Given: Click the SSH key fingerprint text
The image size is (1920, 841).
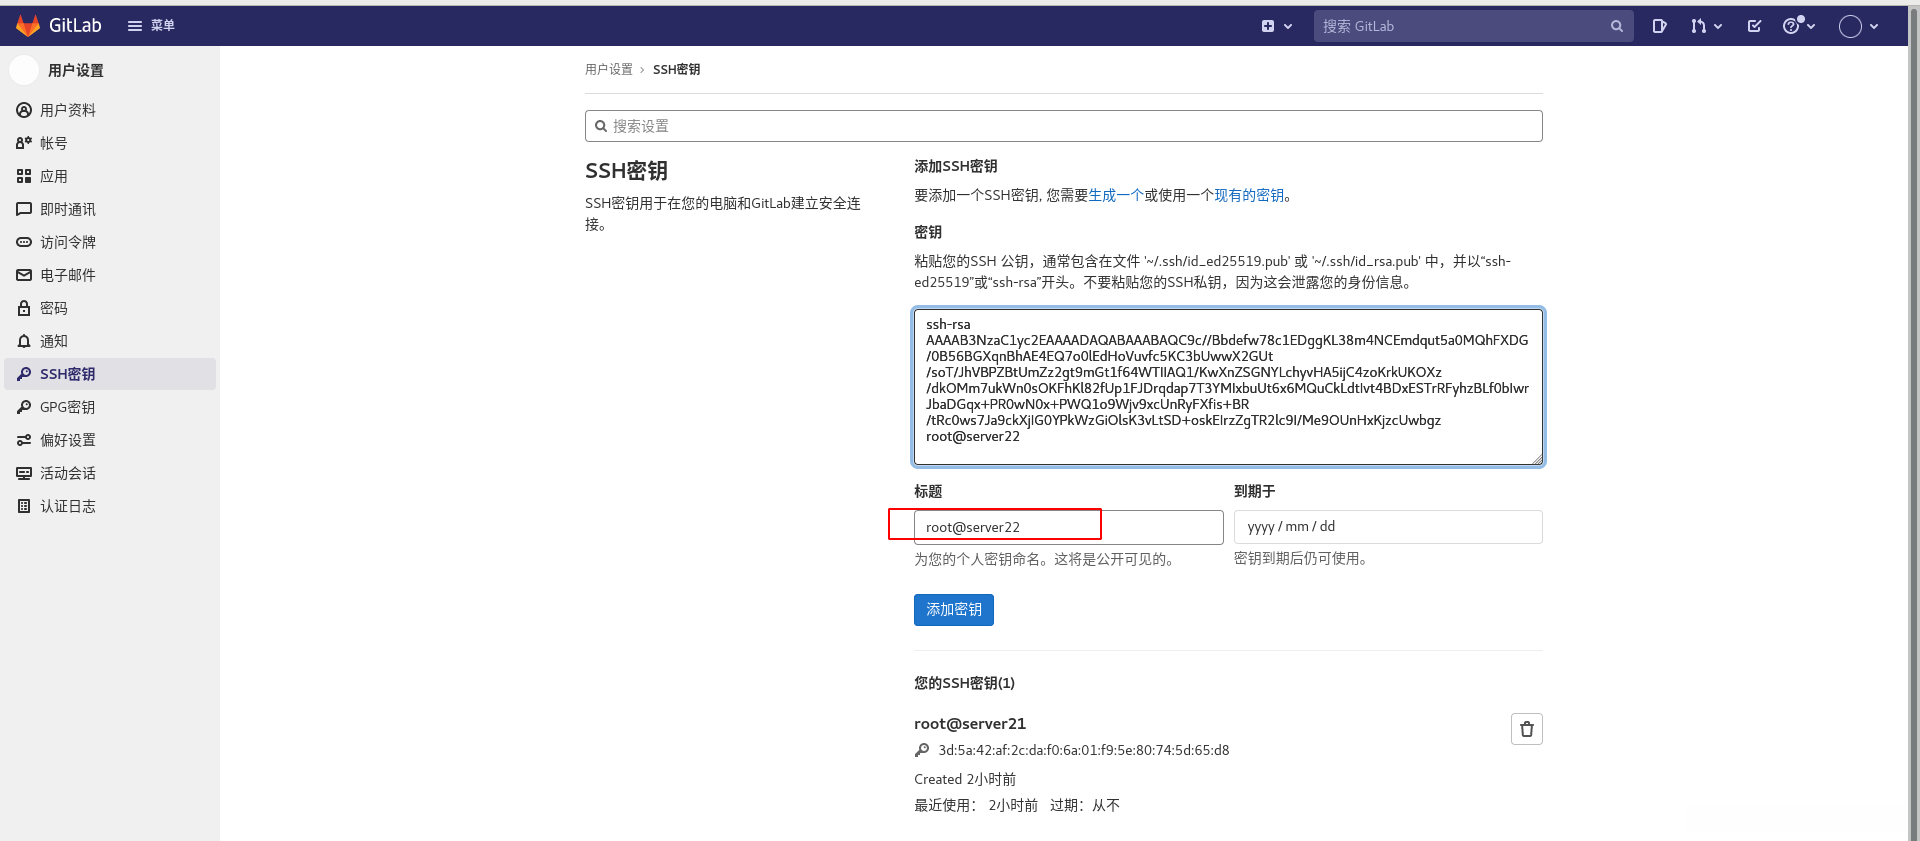Looking at the screenshot, I should coord(1084,750).
